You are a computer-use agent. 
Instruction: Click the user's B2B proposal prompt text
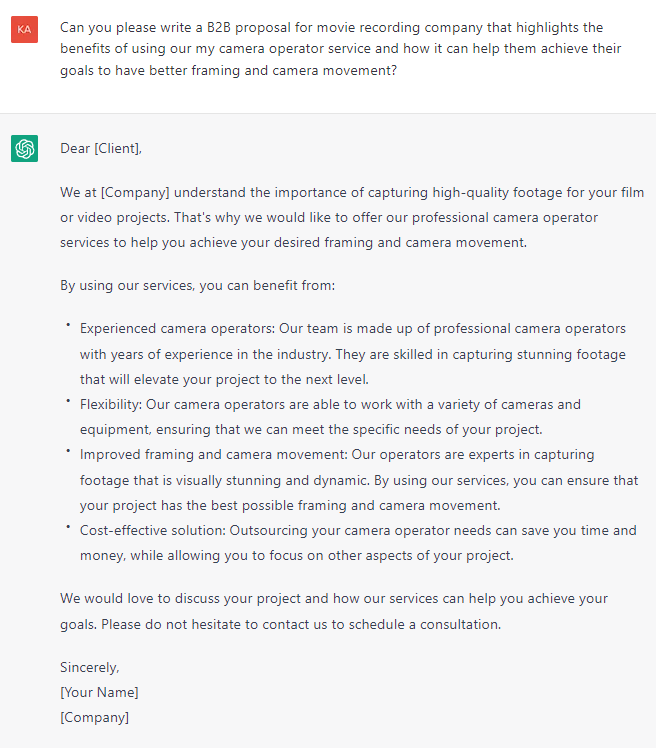click(x=340, y=48)
